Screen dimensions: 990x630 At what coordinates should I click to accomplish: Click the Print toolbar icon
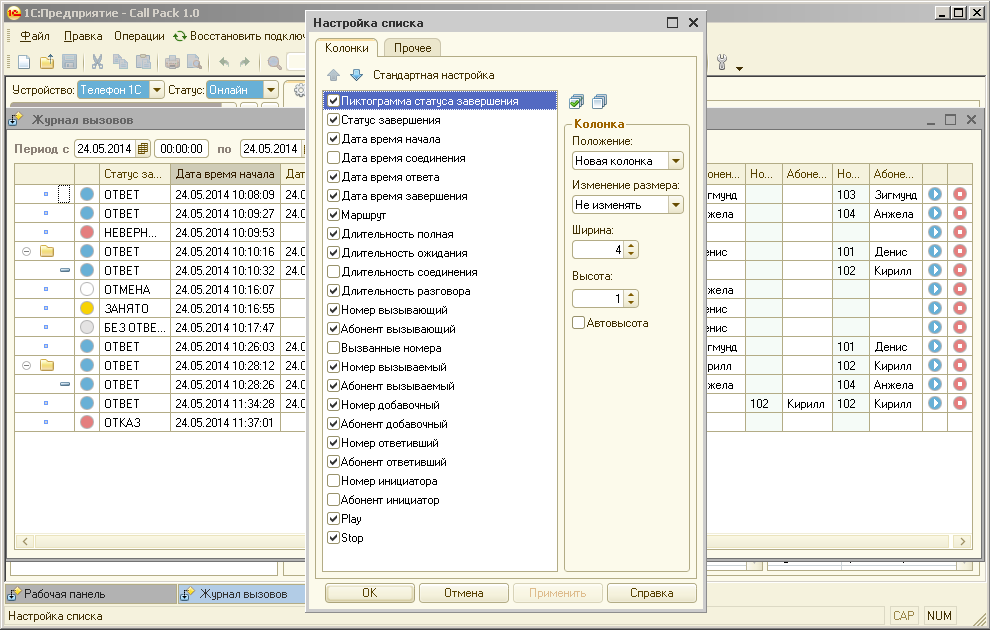point(172,62)
